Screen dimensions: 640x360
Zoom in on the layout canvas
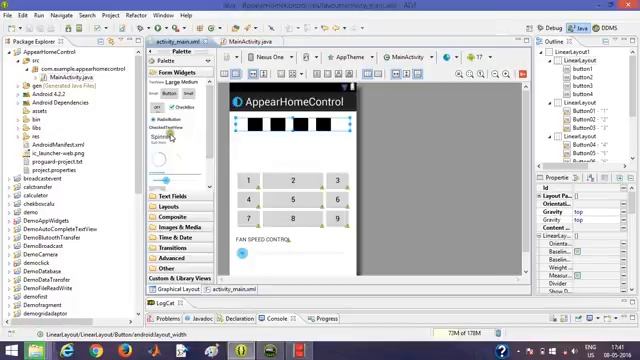[x=506, y=74]
